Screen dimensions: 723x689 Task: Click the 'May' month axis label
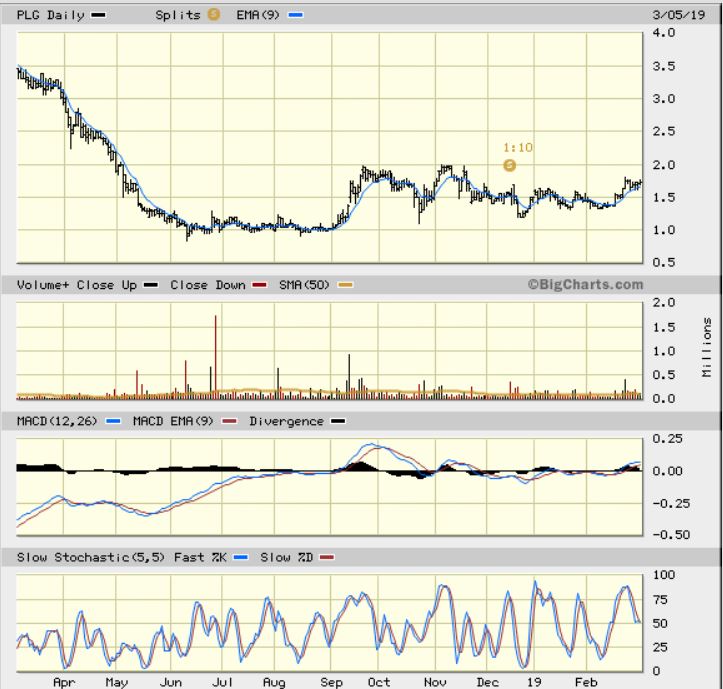(x=117, y=682)
